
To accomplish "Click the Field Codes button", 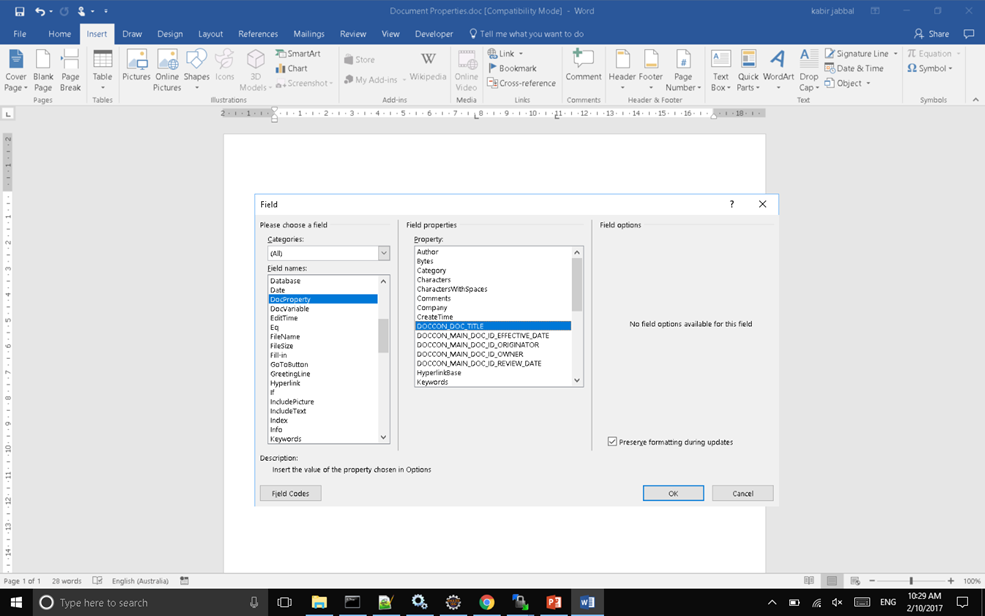I will (290, 494).
